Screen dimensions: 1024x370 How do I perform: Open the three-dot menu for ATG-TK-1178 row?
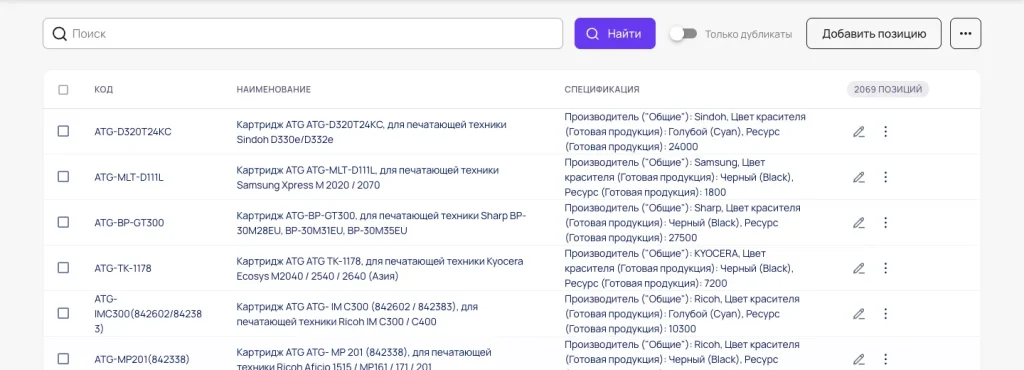[886, 268]
